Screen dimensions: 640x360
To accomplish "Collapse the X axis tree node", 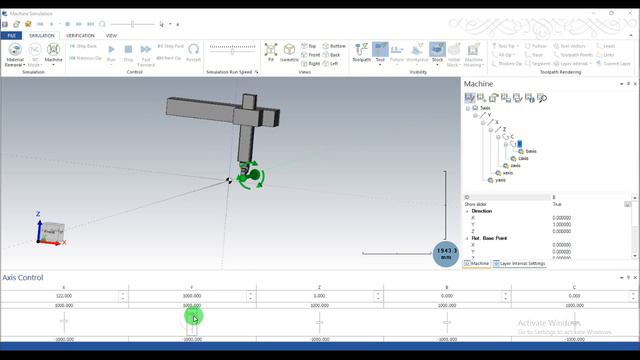I will pyautogui.click(x=483, y=122).
